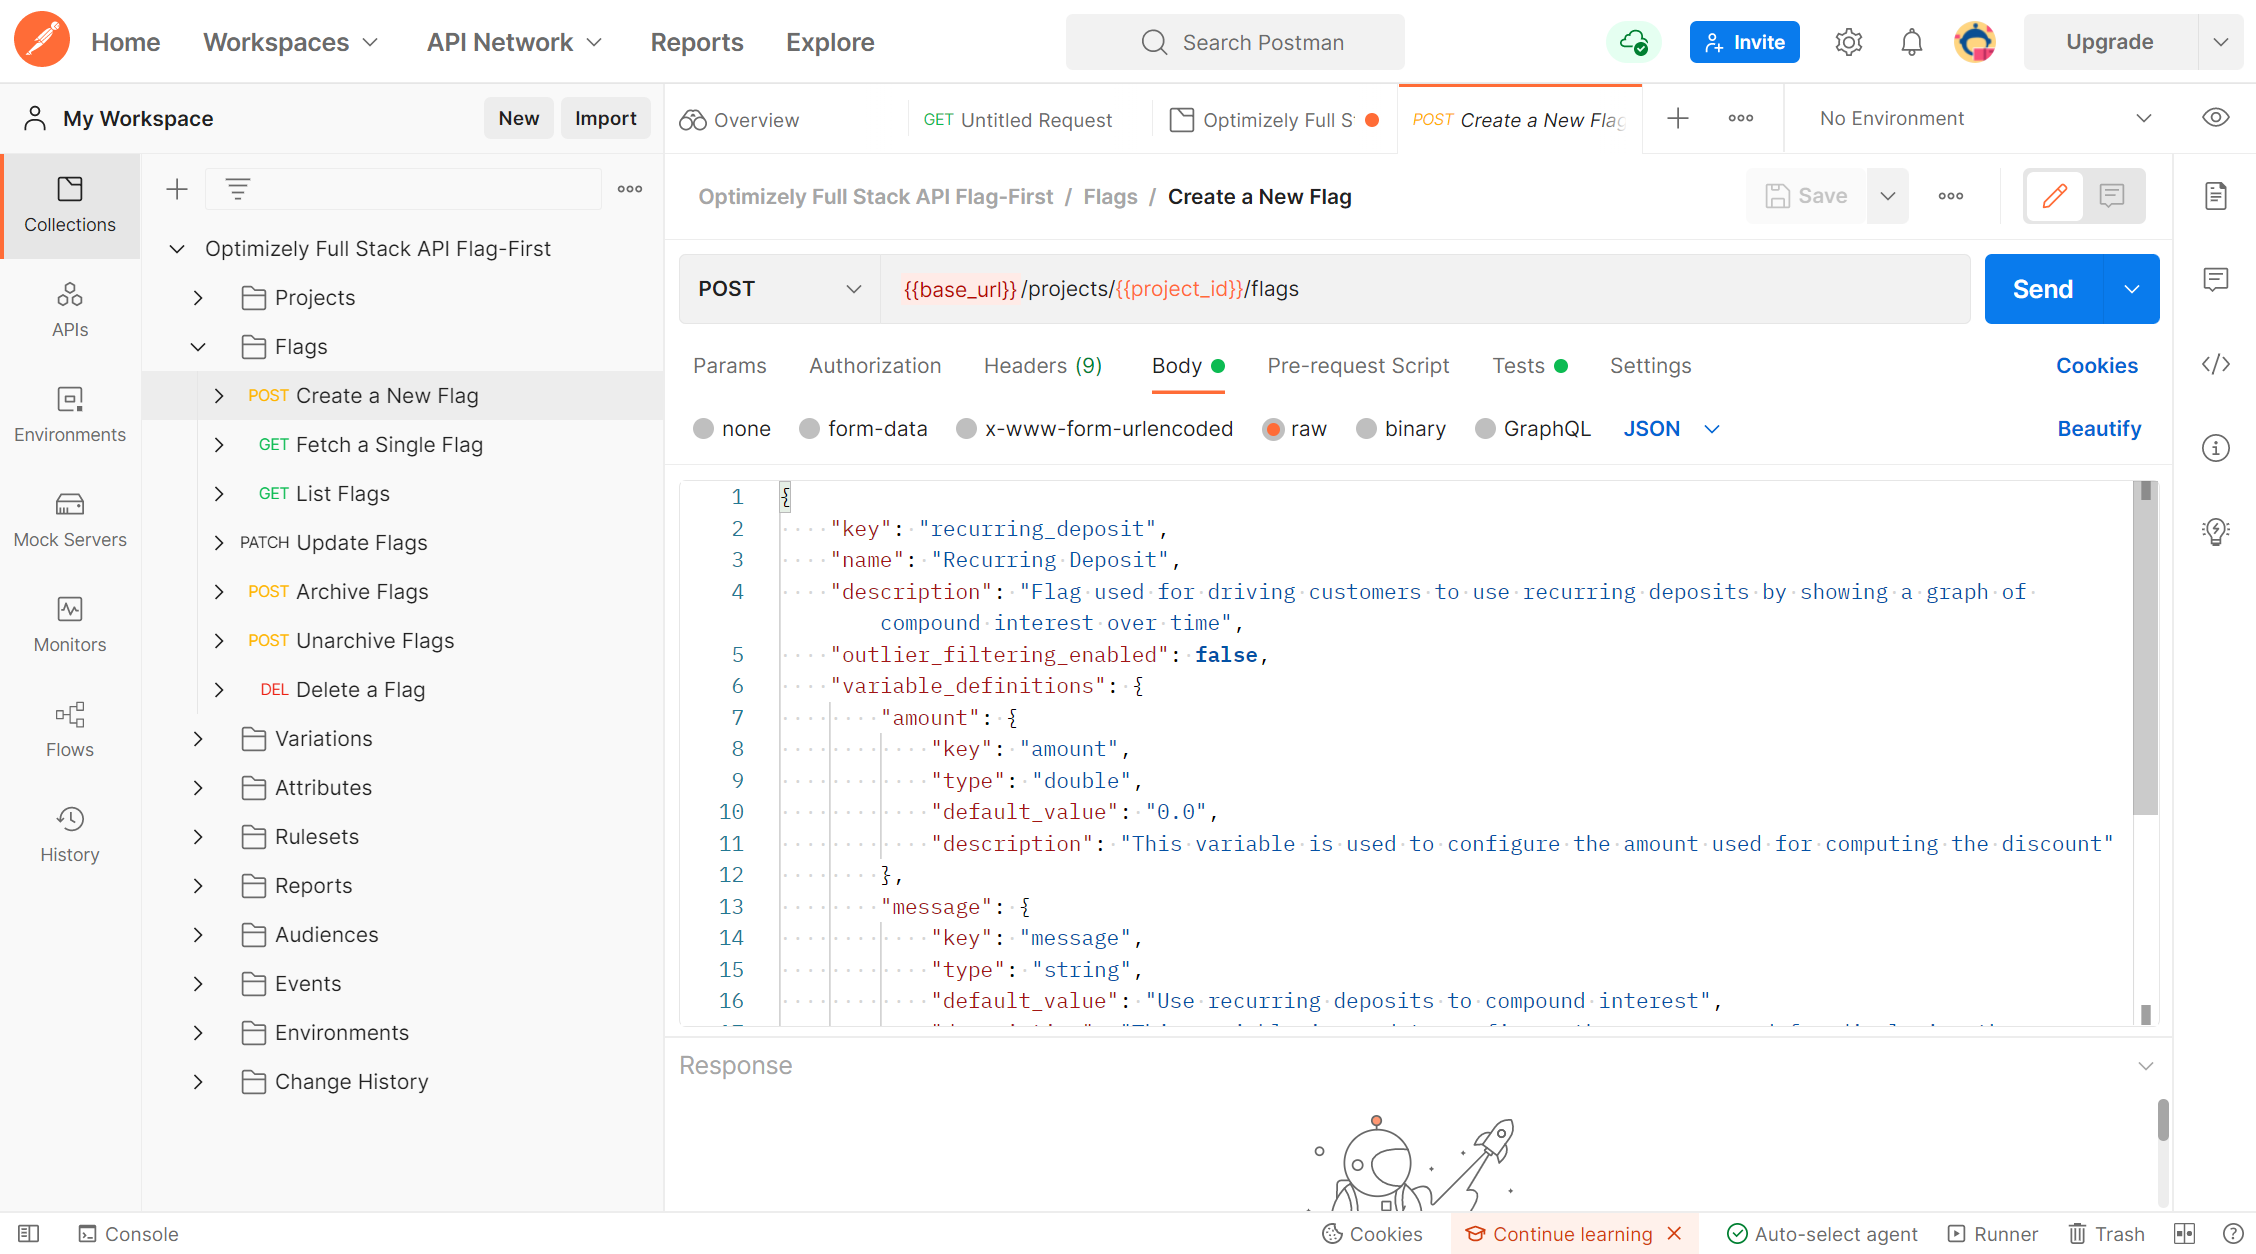Choose the GraphQL body type

coord(1485,429)
